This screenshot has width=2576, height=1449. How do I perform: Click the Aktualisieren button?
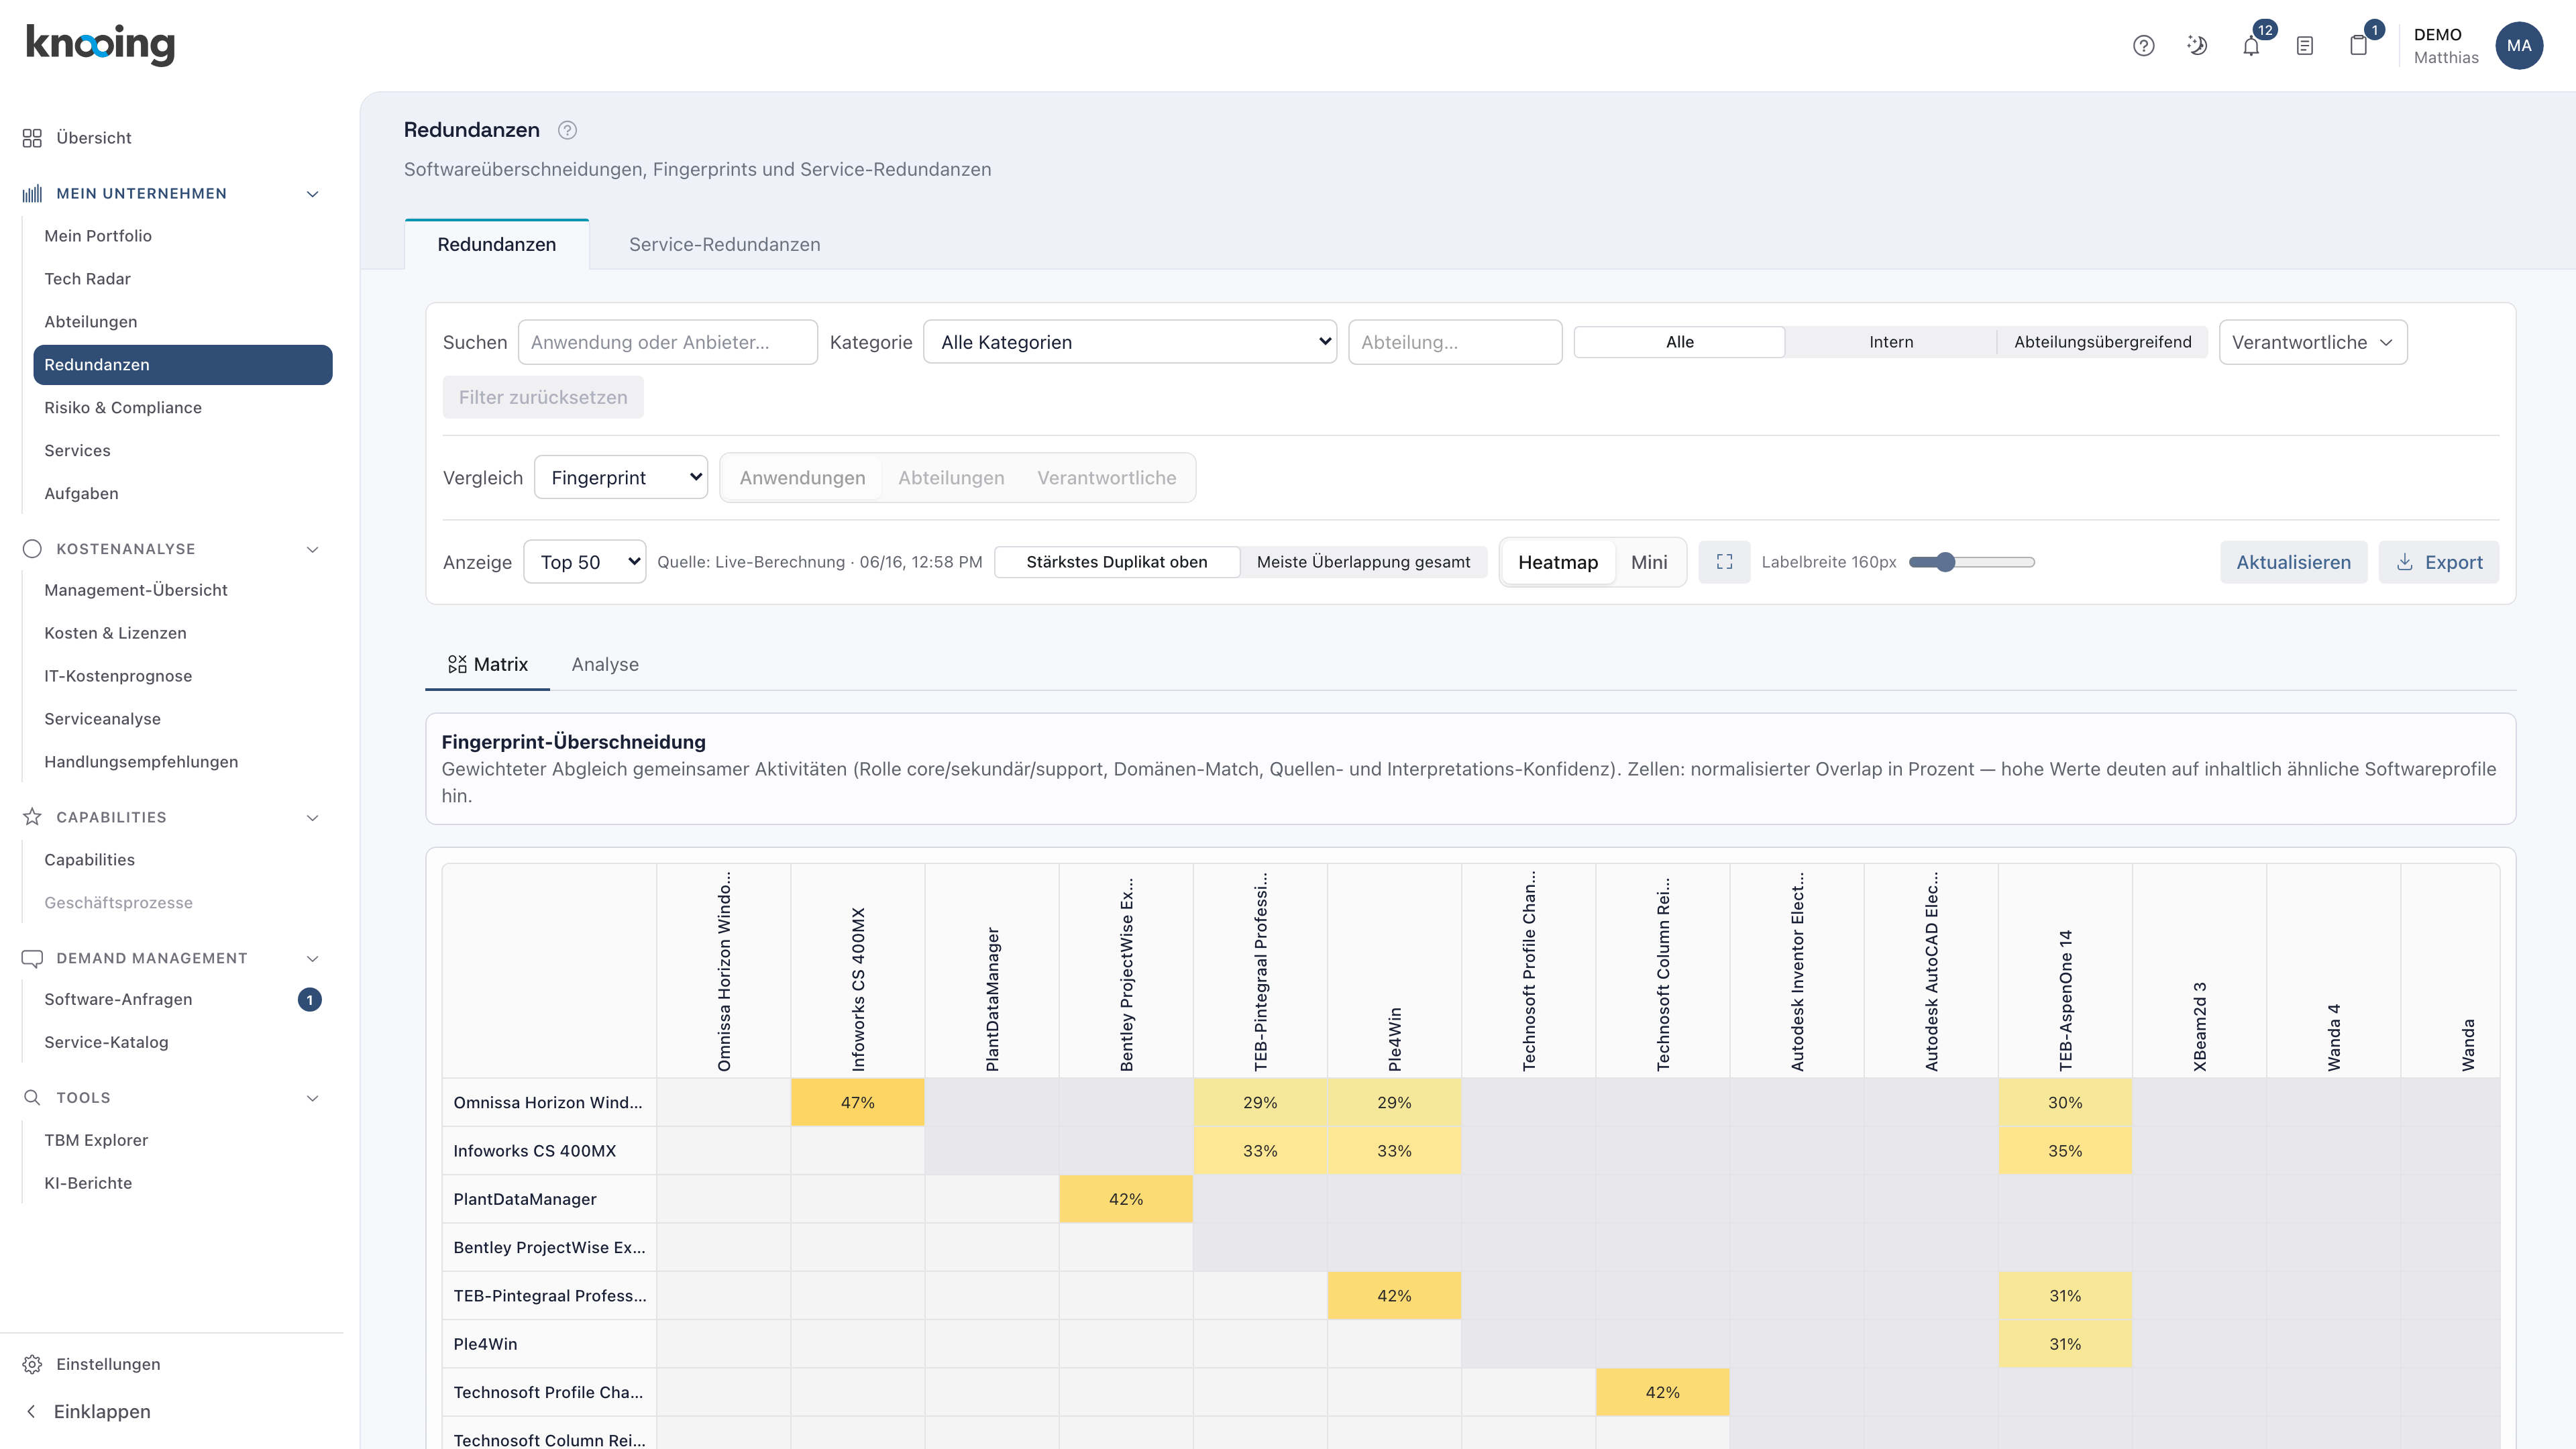(2293, 562)
